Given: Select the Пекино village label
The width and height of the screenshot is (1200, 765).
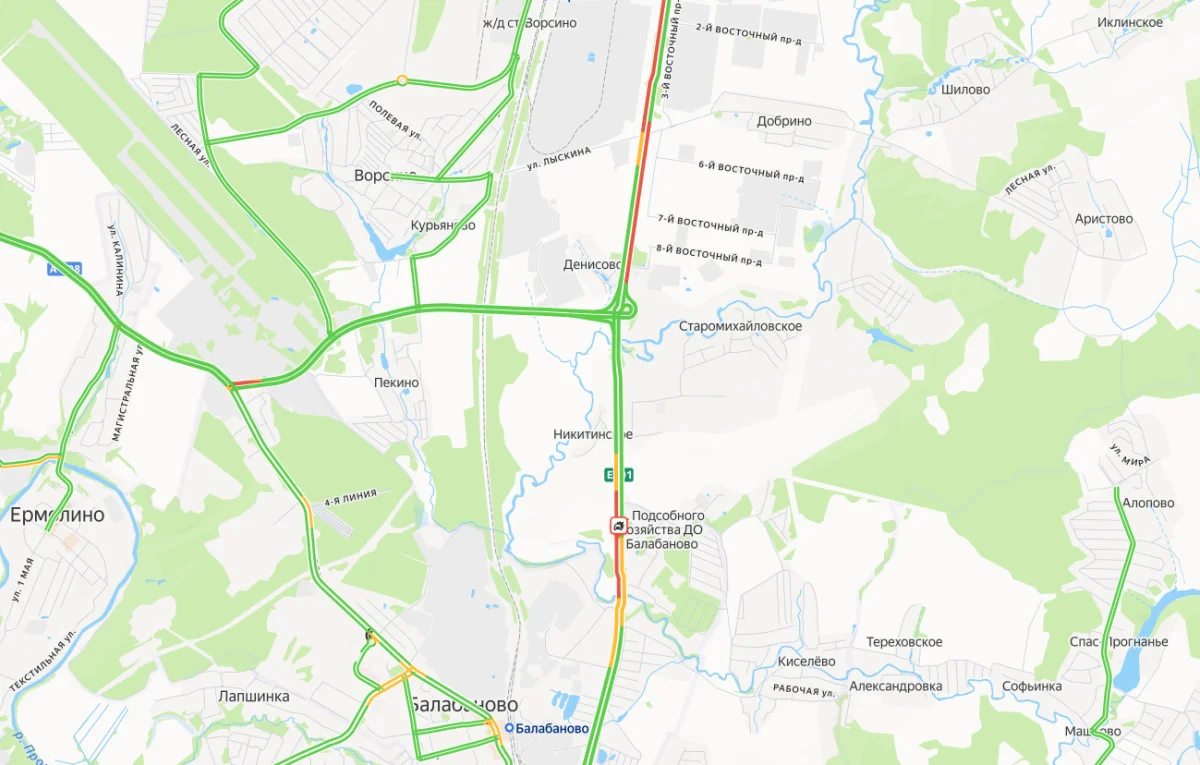Looking at the screenshot, I should pos(396,382).
